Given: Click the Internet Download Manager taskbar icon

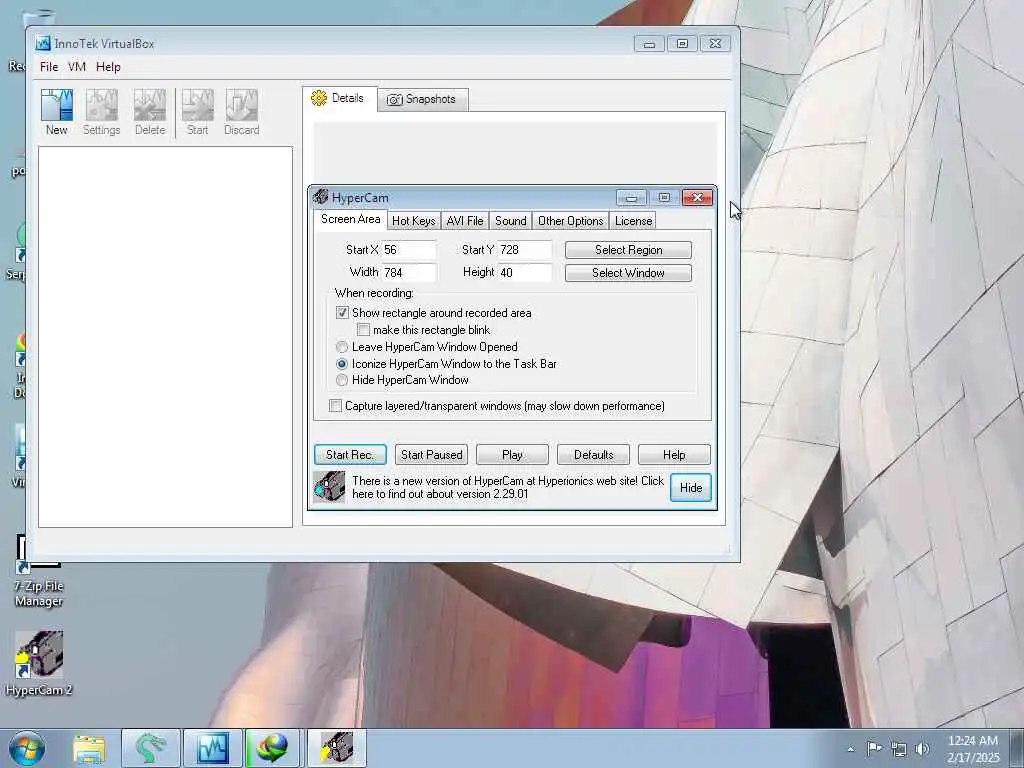Looking at the screenshot, I should (x=273, y=748).
